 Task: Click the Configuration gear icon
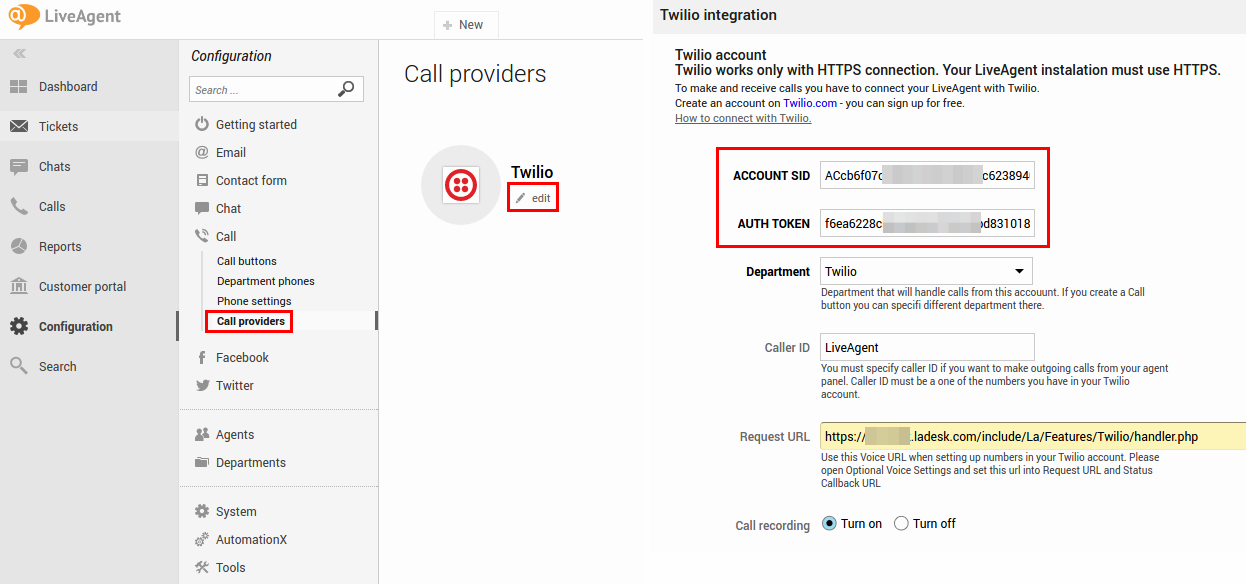click(19, 327)
